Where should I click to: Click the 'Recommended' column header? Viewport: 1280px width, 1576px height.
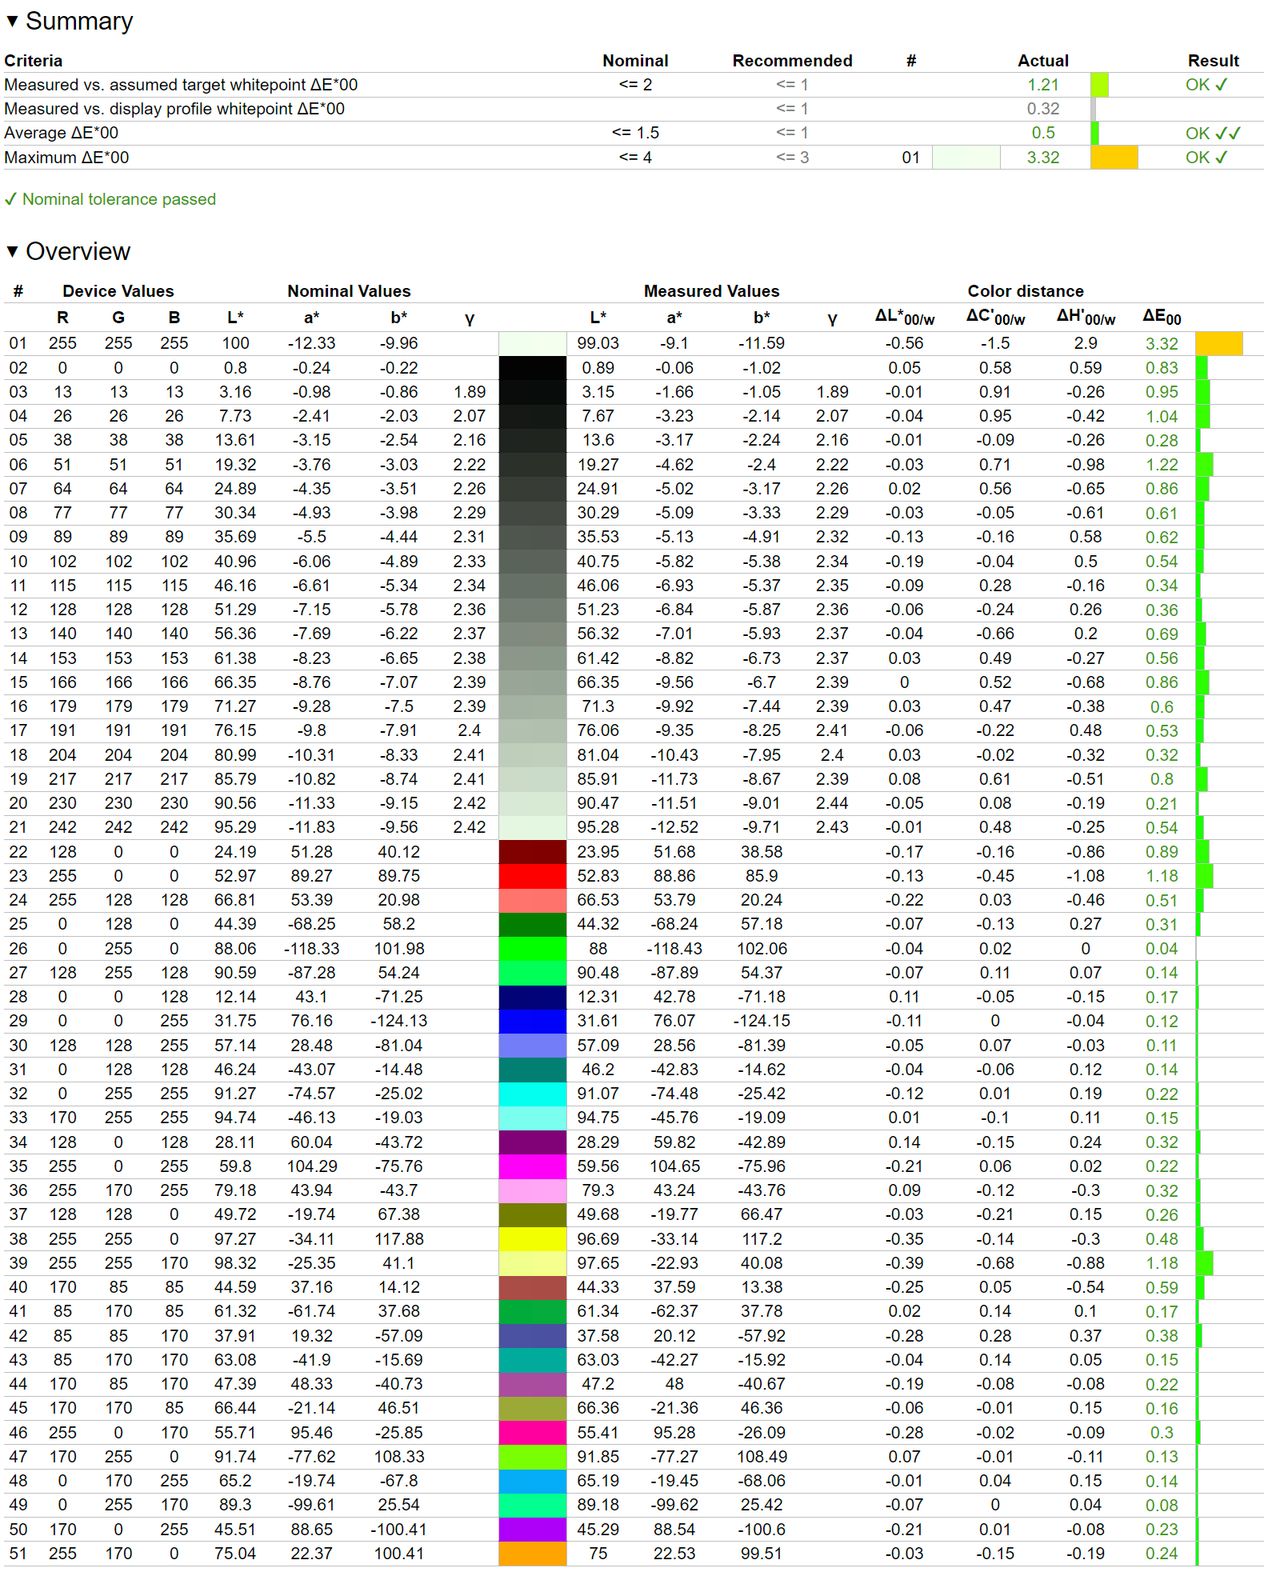792,61
